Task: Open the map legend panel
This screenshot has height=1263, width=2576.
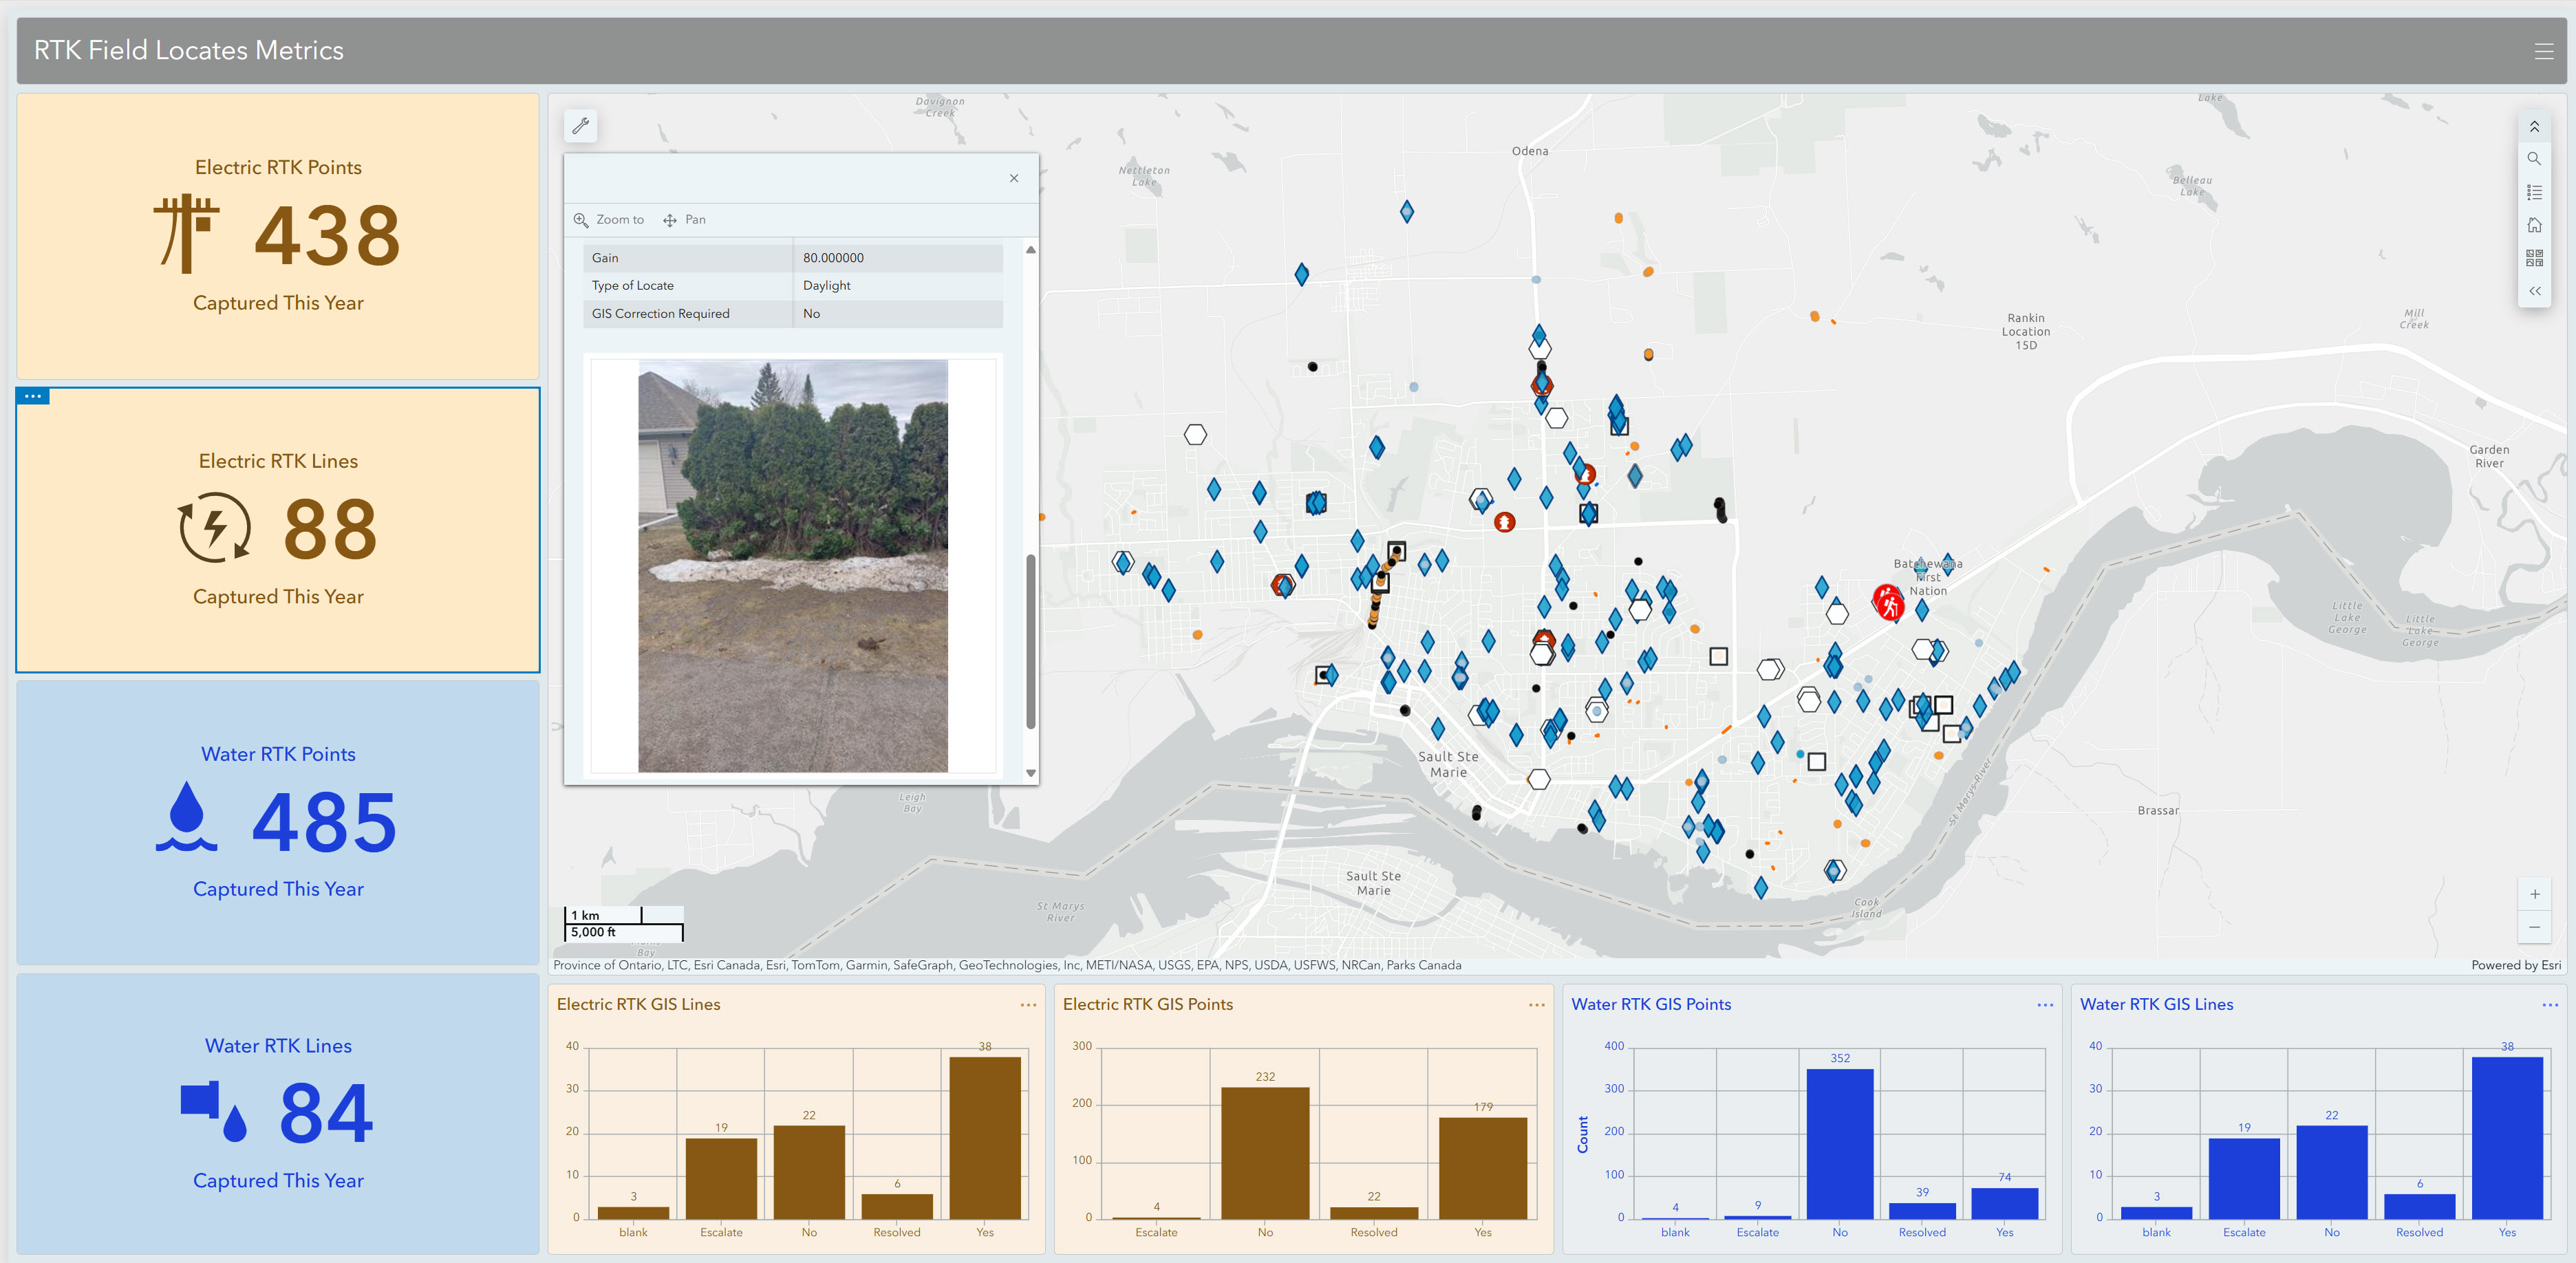Action: 2535,191
